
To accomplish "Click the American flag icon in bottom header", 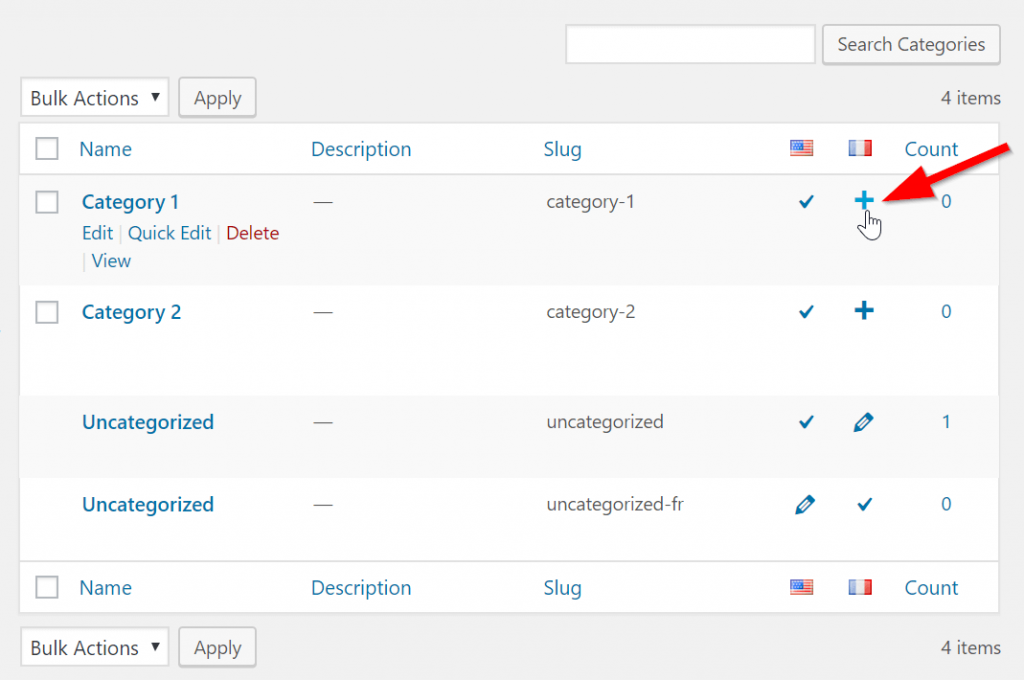I will click(801, 587).
